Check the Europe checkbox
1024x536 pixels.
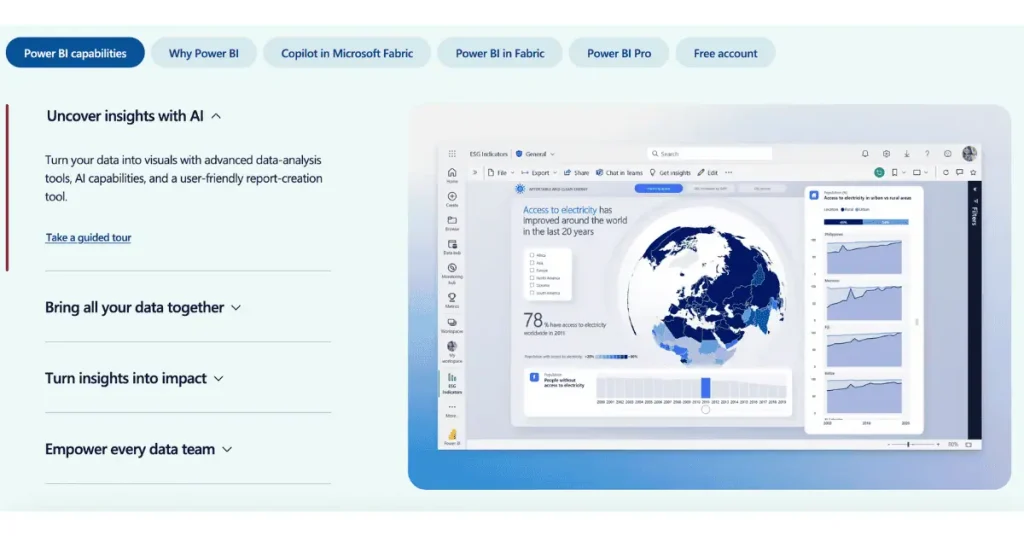click(x=532, y=270)
